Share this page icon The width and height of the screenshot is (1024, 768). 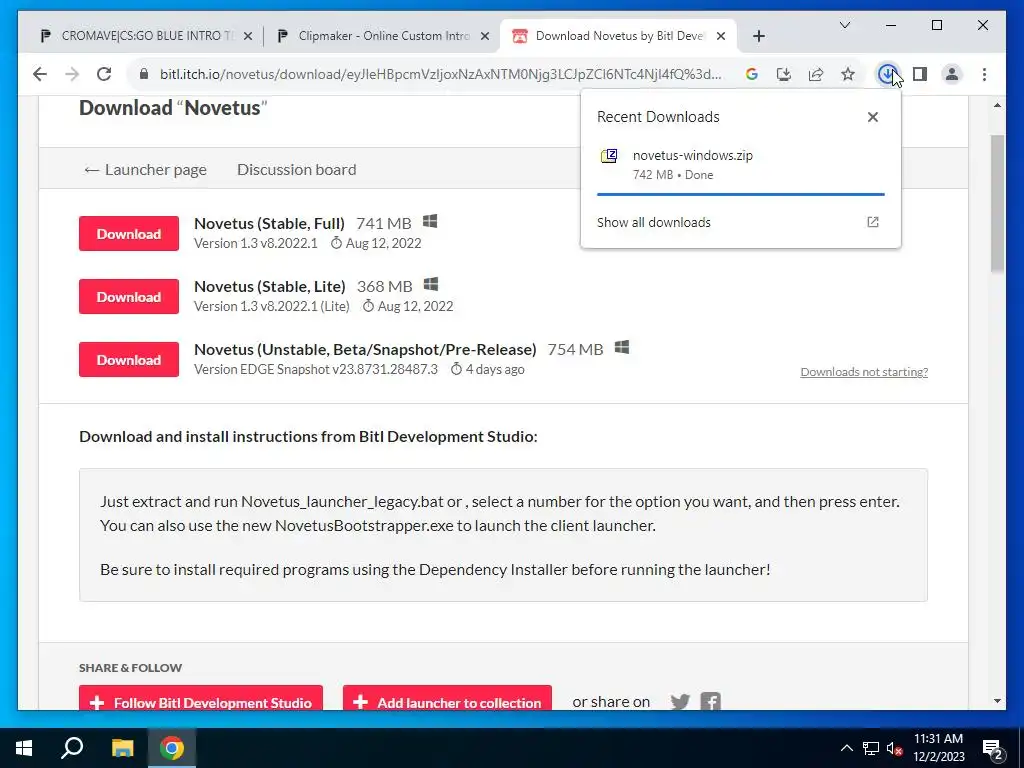click(x=816, y=74)
